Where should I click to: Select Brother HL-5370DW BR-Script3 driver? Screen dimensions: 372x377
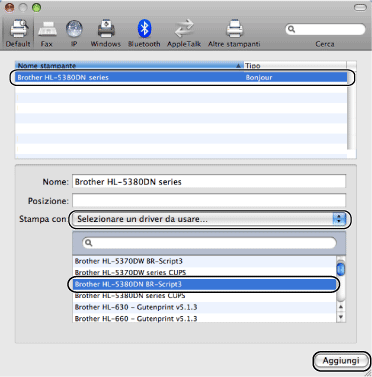pos(204,261)
